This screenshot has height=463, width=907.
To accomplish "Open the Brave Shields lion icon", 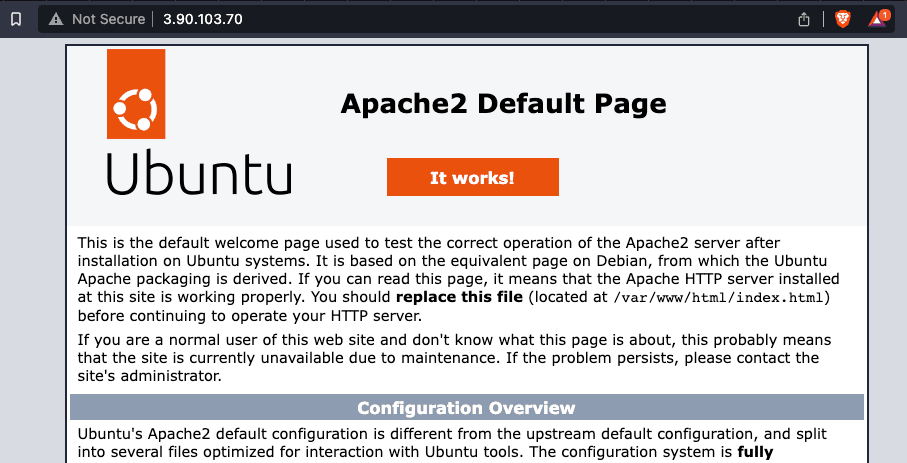I will (843, 19).
